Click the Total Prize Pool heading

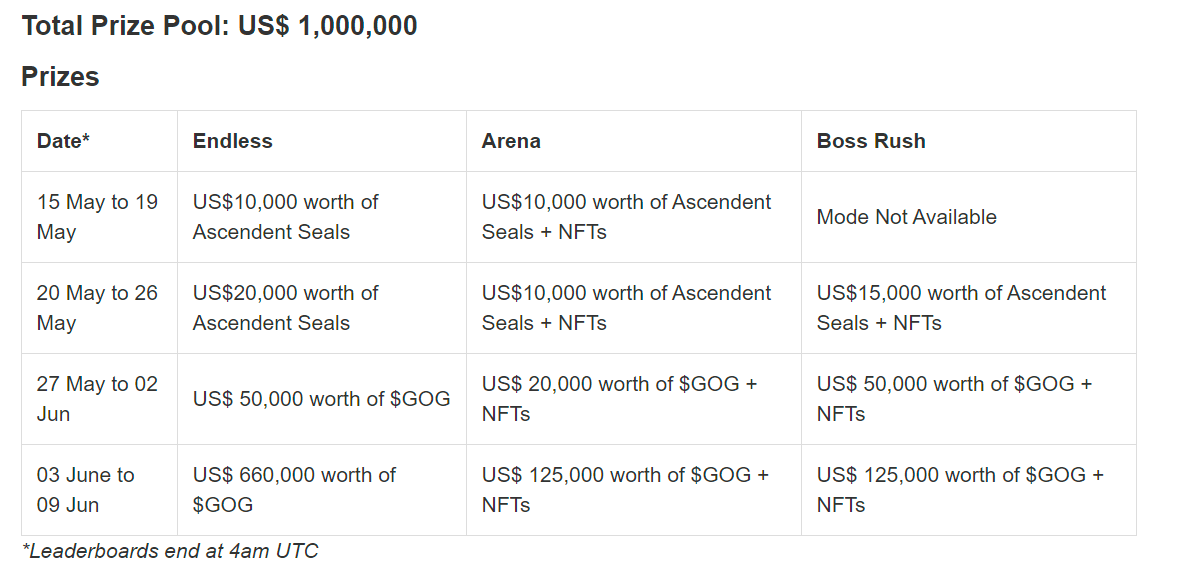point(219,26)
